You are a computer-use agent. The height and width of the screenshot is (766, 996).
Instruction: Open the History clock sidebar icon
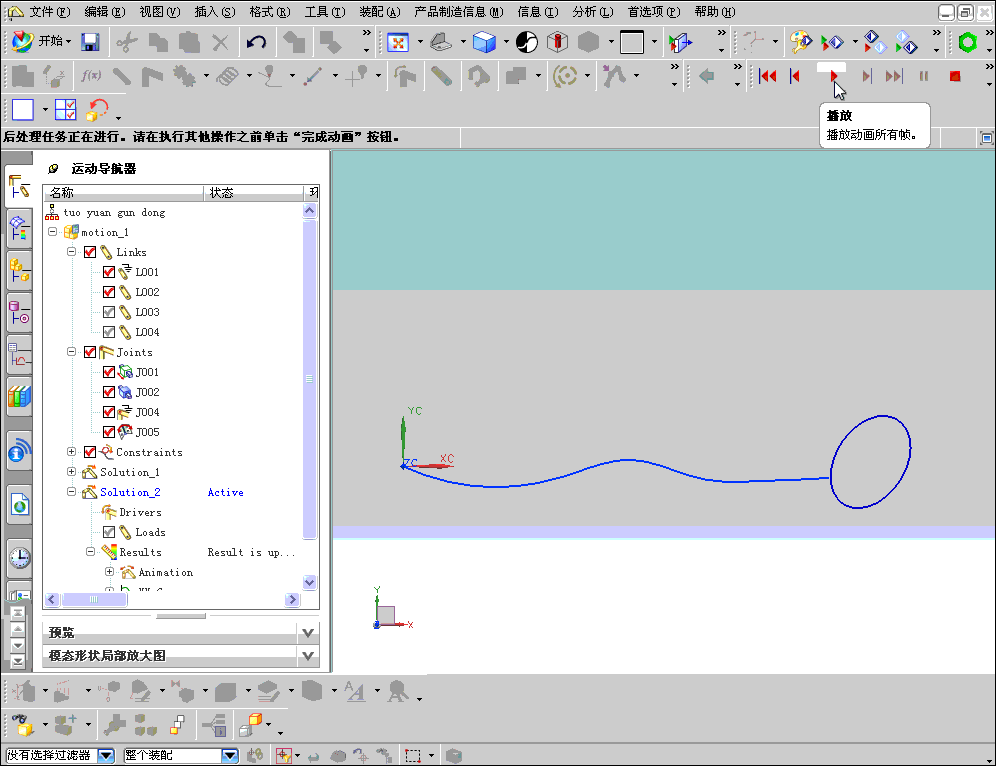pyautogui.click(x=19, y=557)
